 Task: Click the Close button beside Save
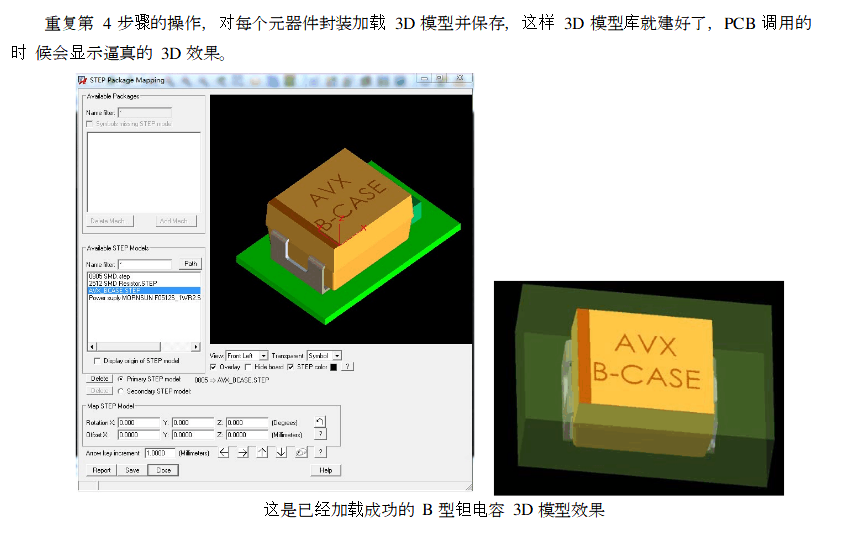point(163,470)
